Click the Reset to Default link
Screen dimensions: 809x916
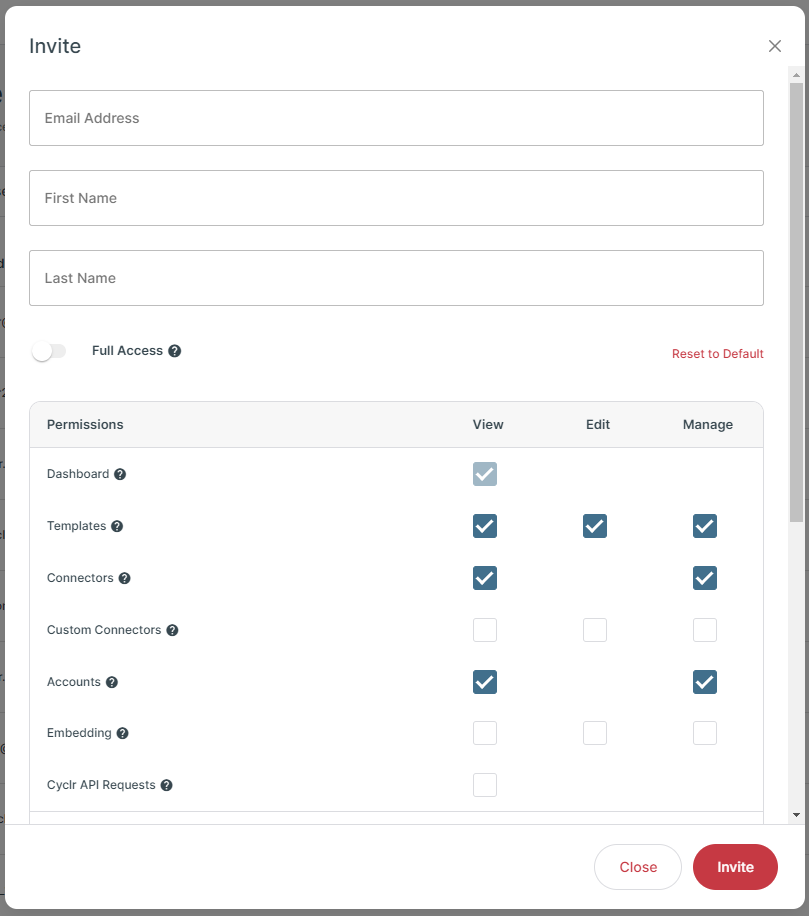point(717,353)
